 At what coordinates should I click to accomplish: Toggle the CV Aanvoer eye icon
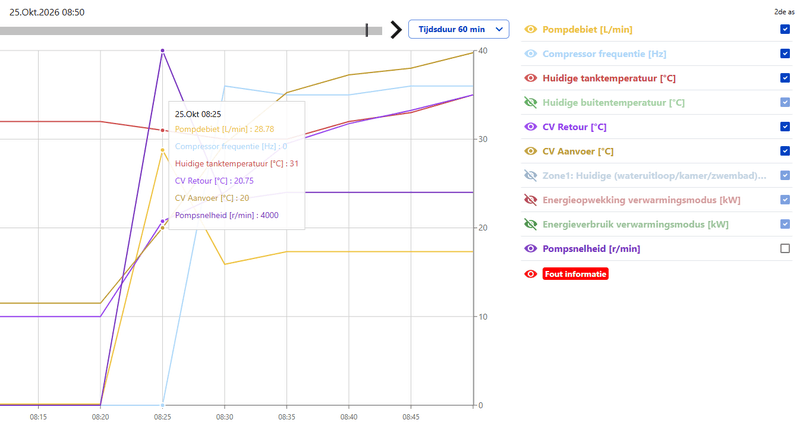[x=531, y=151]
